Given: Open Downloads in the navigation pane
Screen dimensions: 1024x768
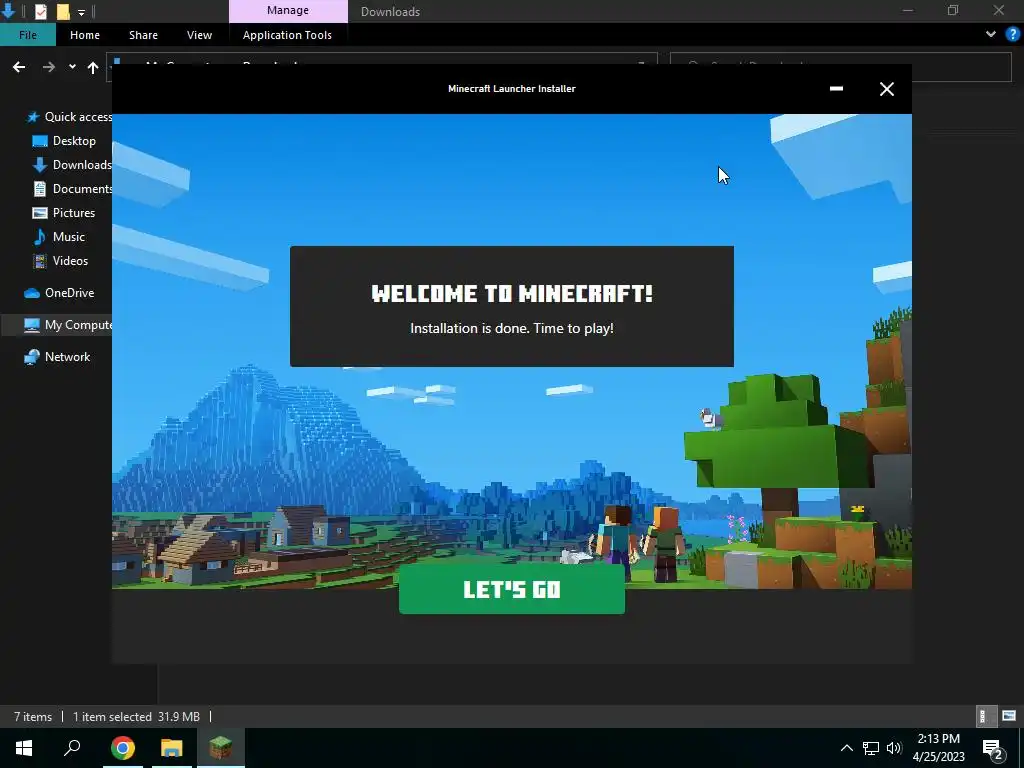Looking at the screenshot, I should [72, 165].
